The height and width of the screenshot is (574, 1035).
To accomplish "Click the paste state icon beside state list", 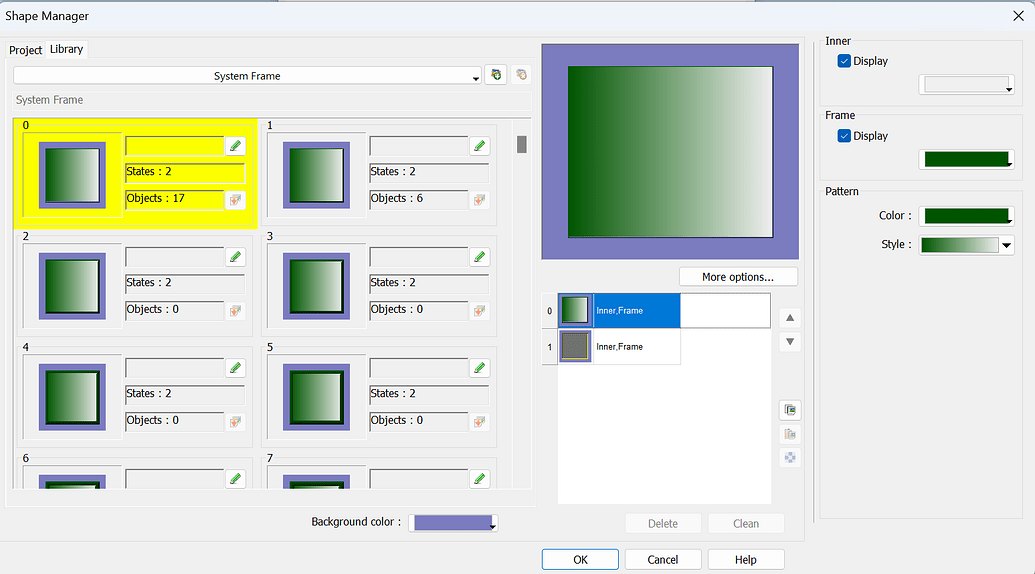I will (x=789, y=433).
